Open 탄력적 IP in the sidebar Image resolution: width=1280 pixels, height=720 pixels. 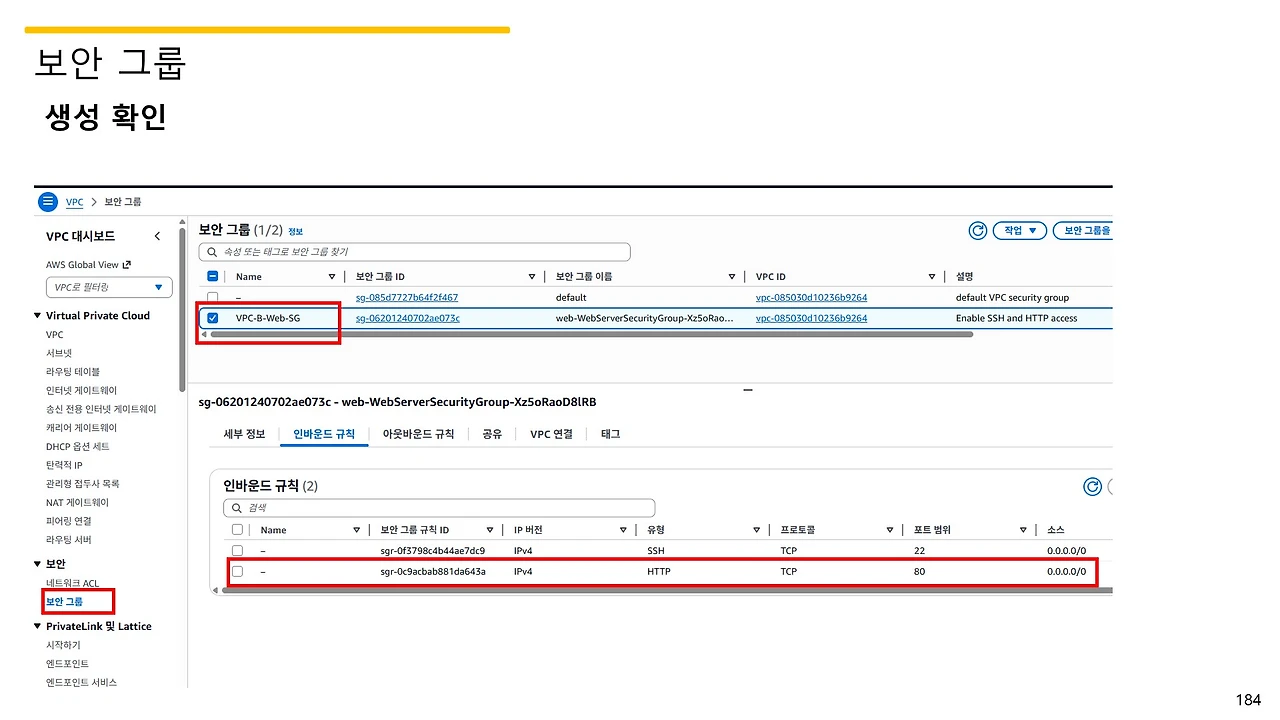point(64,465)
